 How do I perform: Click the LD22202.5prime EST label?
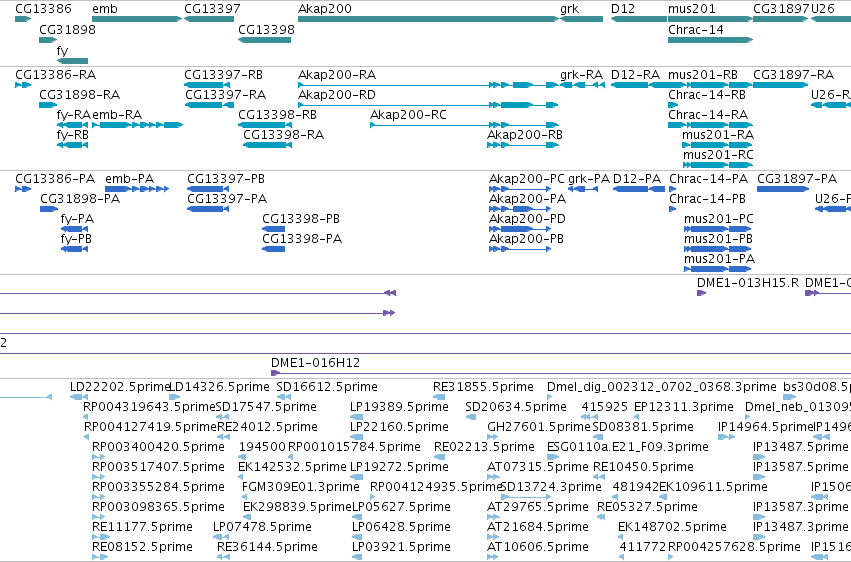120,387
